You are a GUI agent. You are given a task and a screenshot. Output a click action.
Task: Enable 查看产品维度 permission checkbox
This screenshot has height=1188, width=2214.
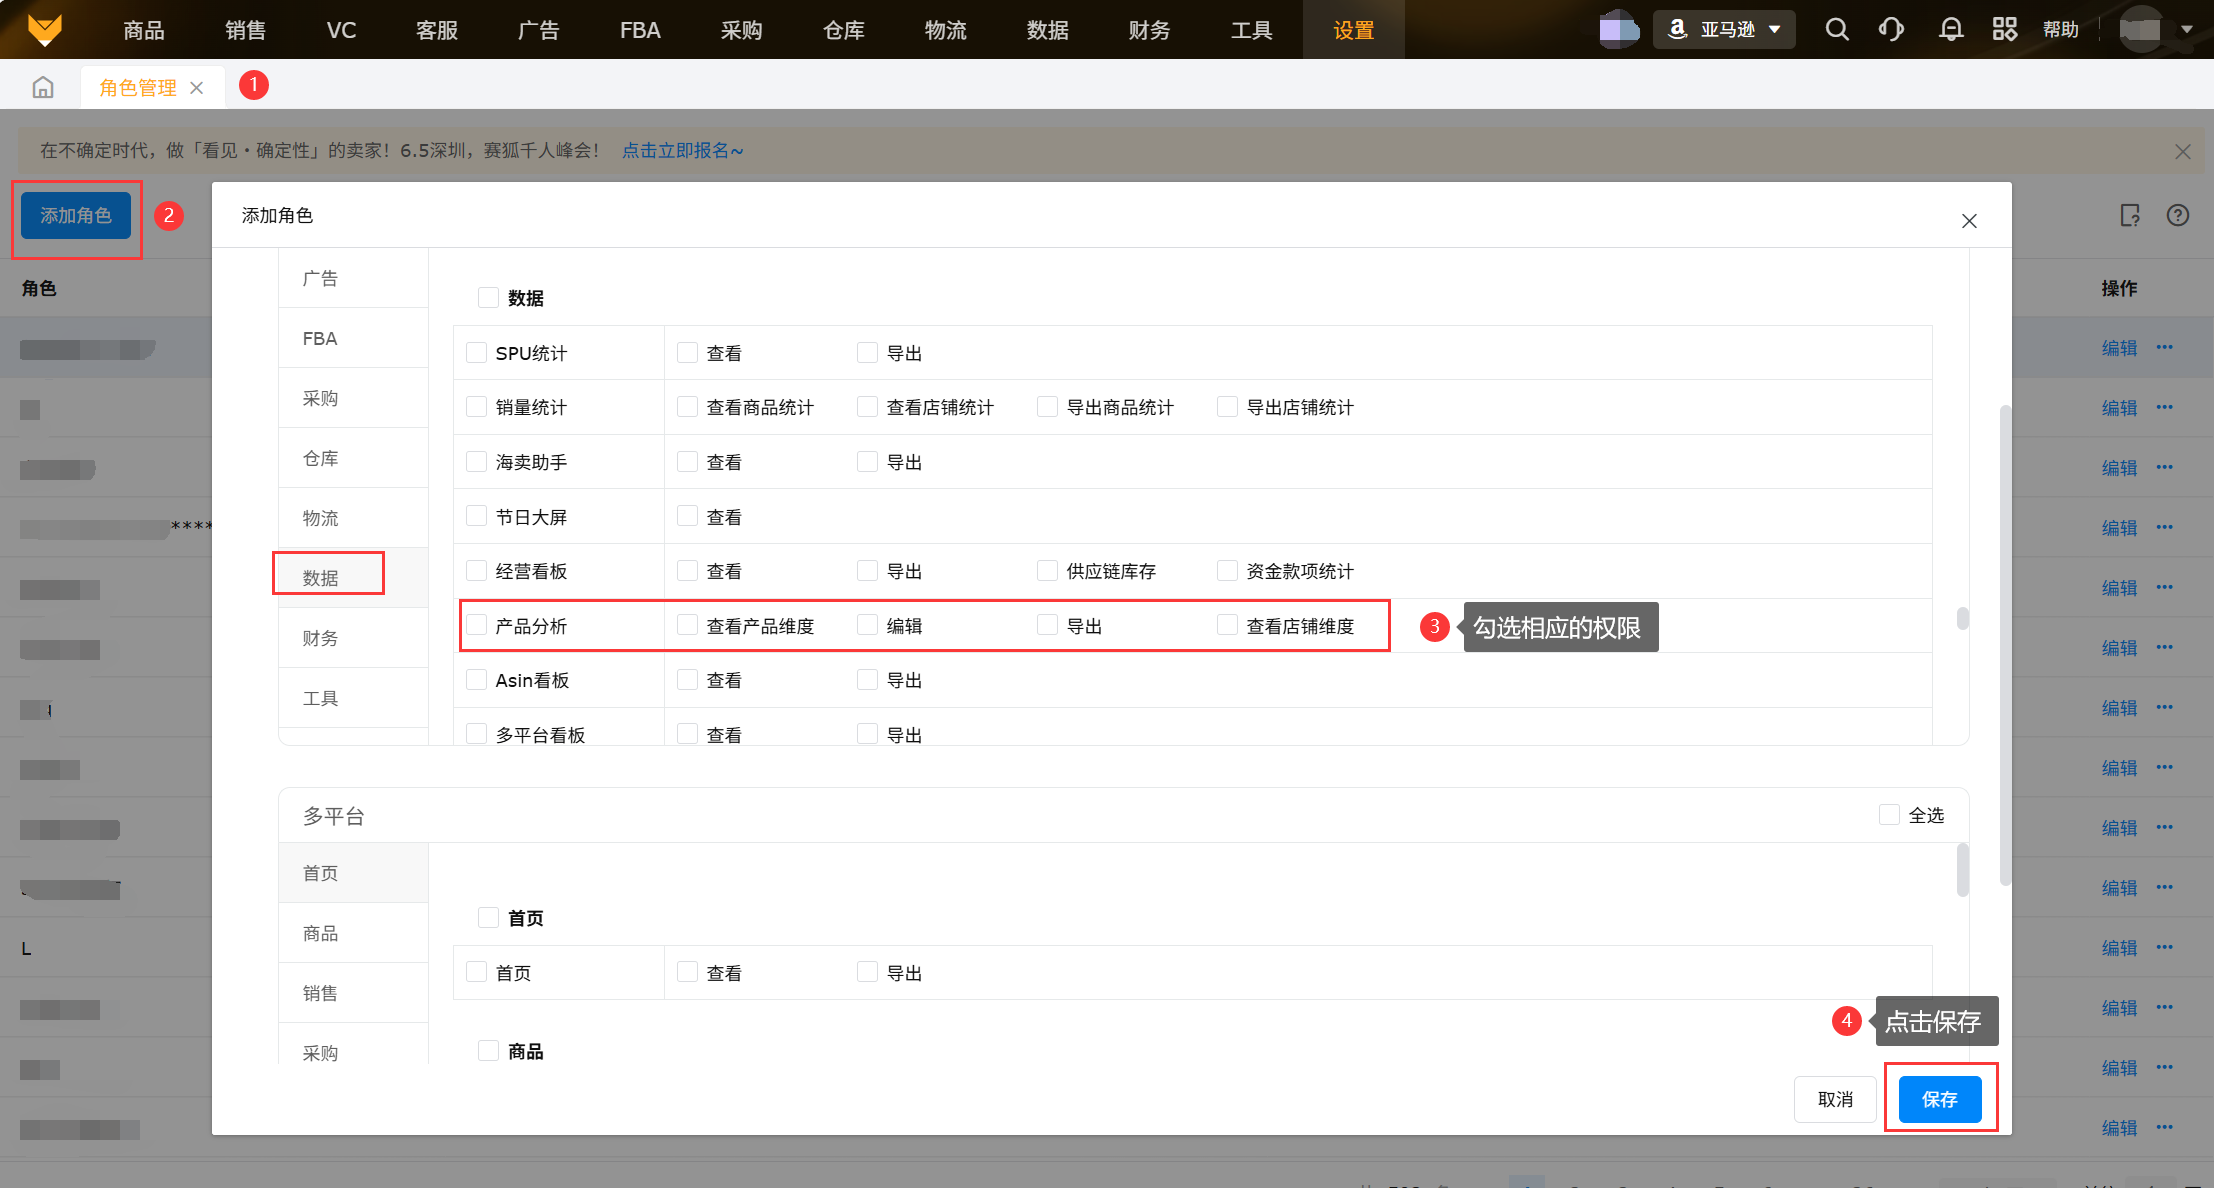tap(687, 625)
